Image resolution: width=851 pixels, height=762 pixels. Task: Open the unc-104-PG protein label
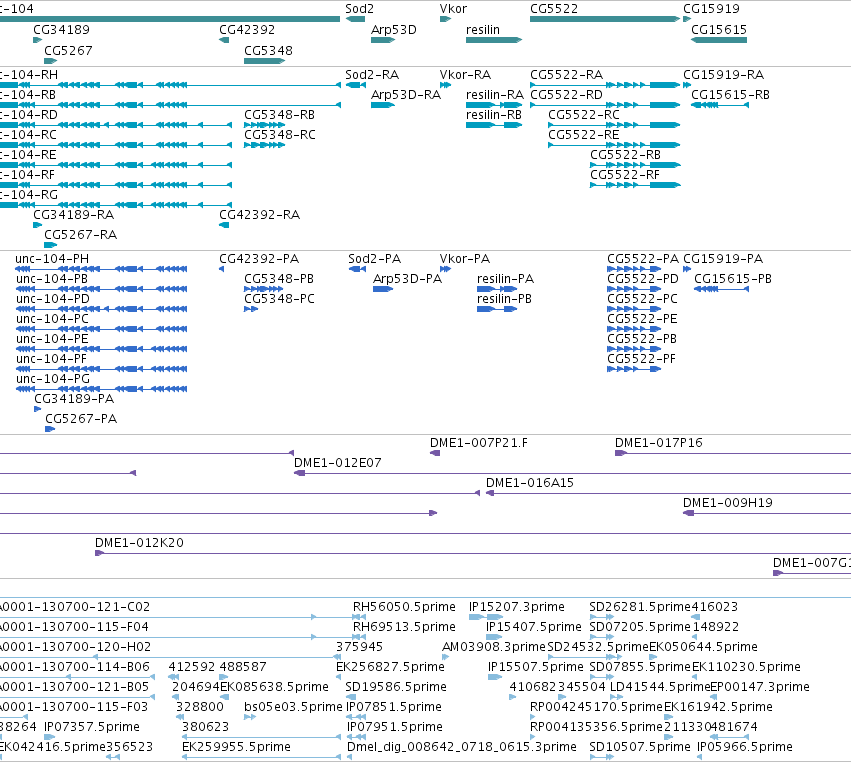pos(53,379)
